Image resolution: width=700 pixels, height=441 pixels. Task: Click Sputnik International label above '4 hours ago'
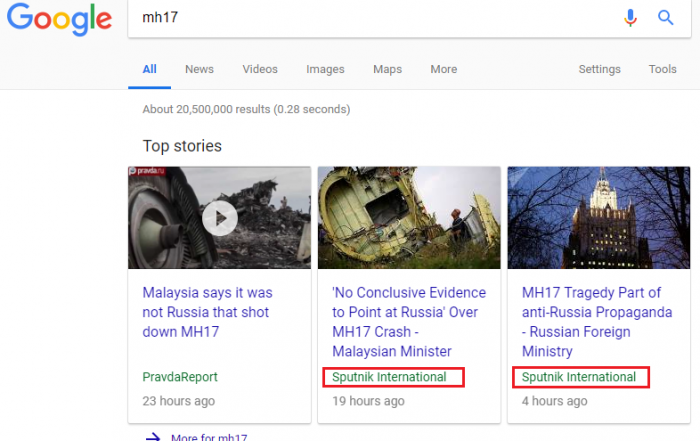[x=579, y=377]
